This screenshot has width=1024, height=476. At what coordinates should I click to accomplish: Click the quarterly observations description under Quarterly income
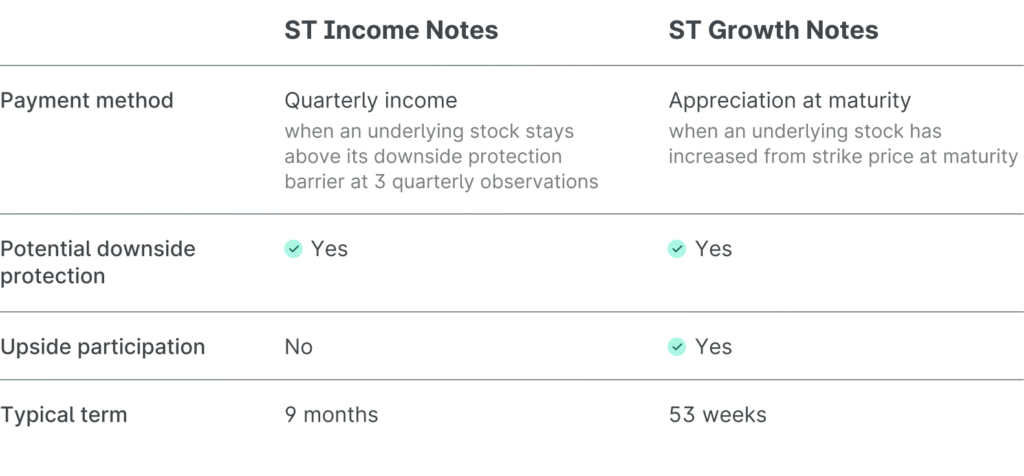[441, 157]
